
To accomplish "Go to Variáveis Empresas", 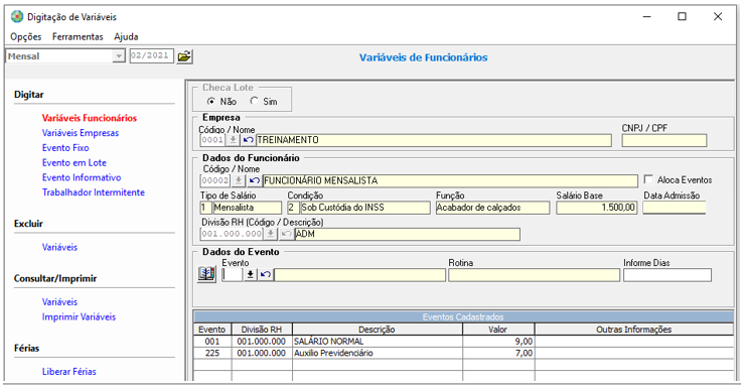I will pyautogui.click(x=80, y=133).
